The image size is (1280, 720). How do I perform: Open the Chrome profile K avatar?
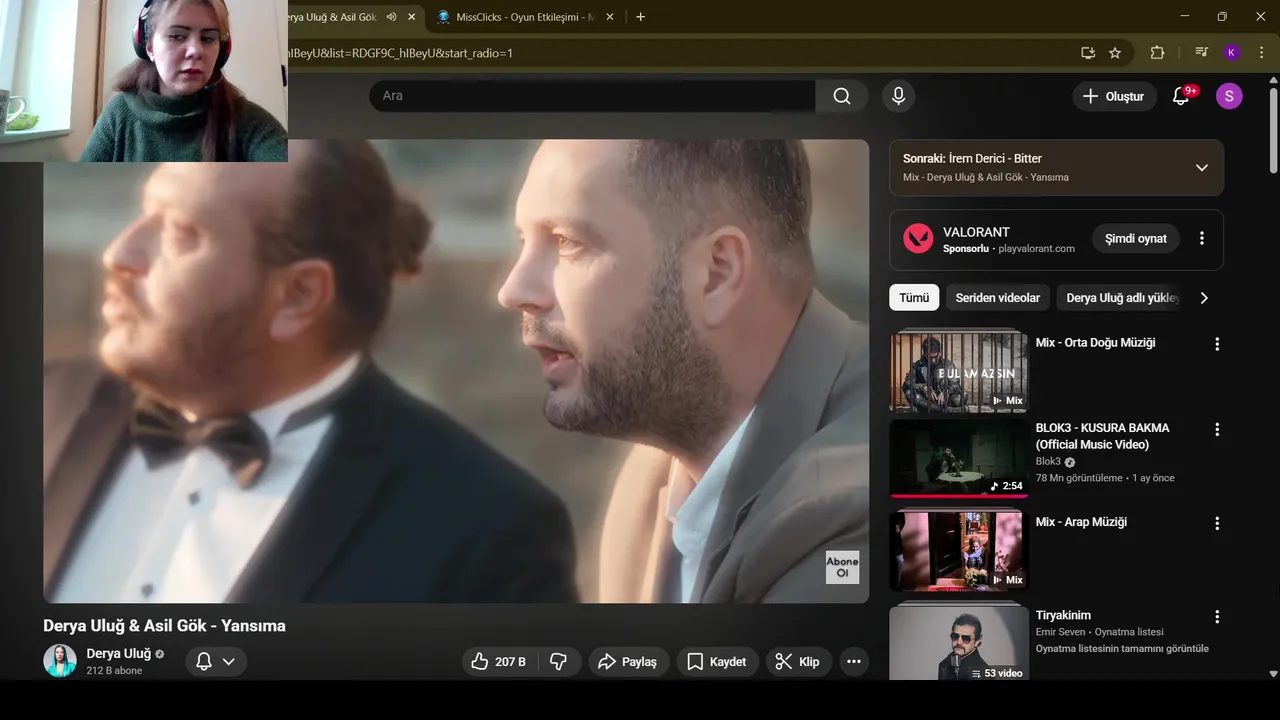click(x=1231, y=53)
